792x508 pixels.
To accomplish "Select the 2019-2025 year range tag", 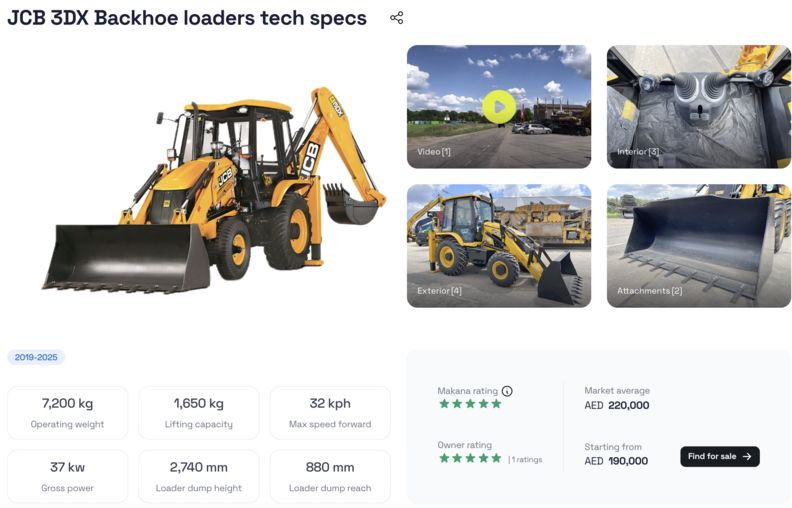I will 36,357.
